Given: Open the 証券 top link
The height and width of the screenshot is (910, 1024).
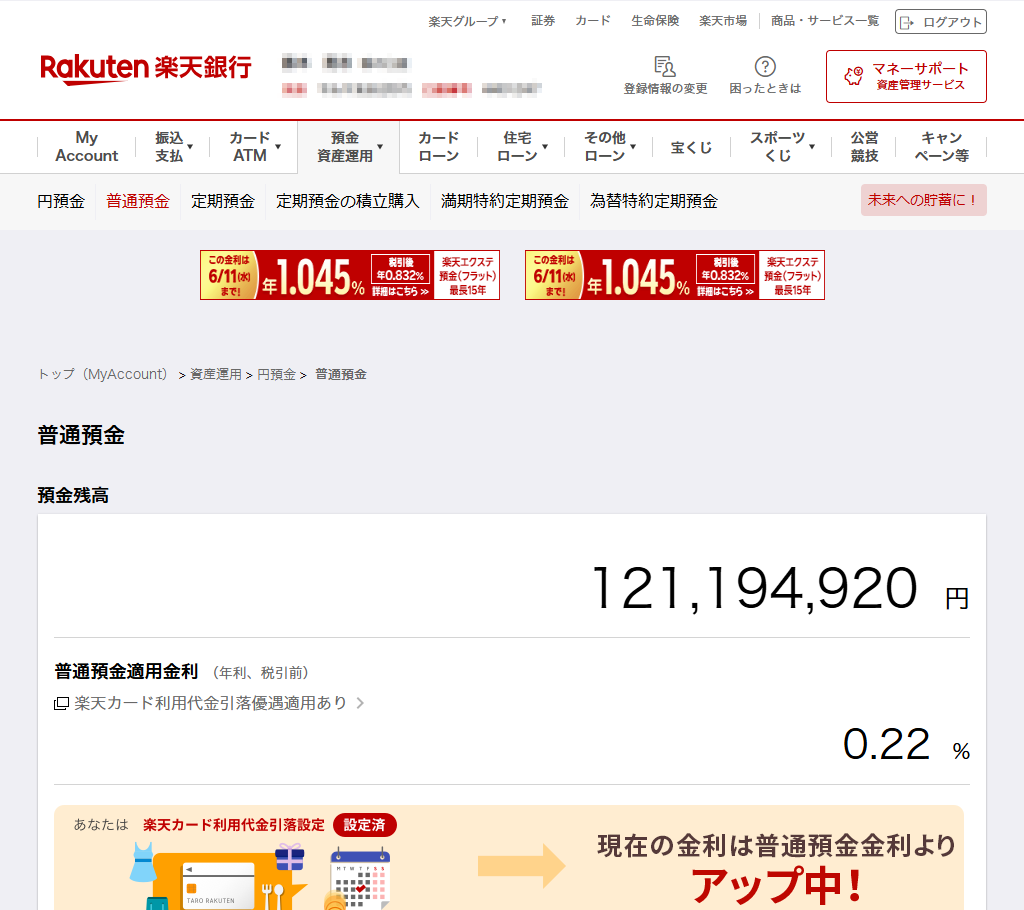Looking at the screenshot, I should (x=543, y=21).
